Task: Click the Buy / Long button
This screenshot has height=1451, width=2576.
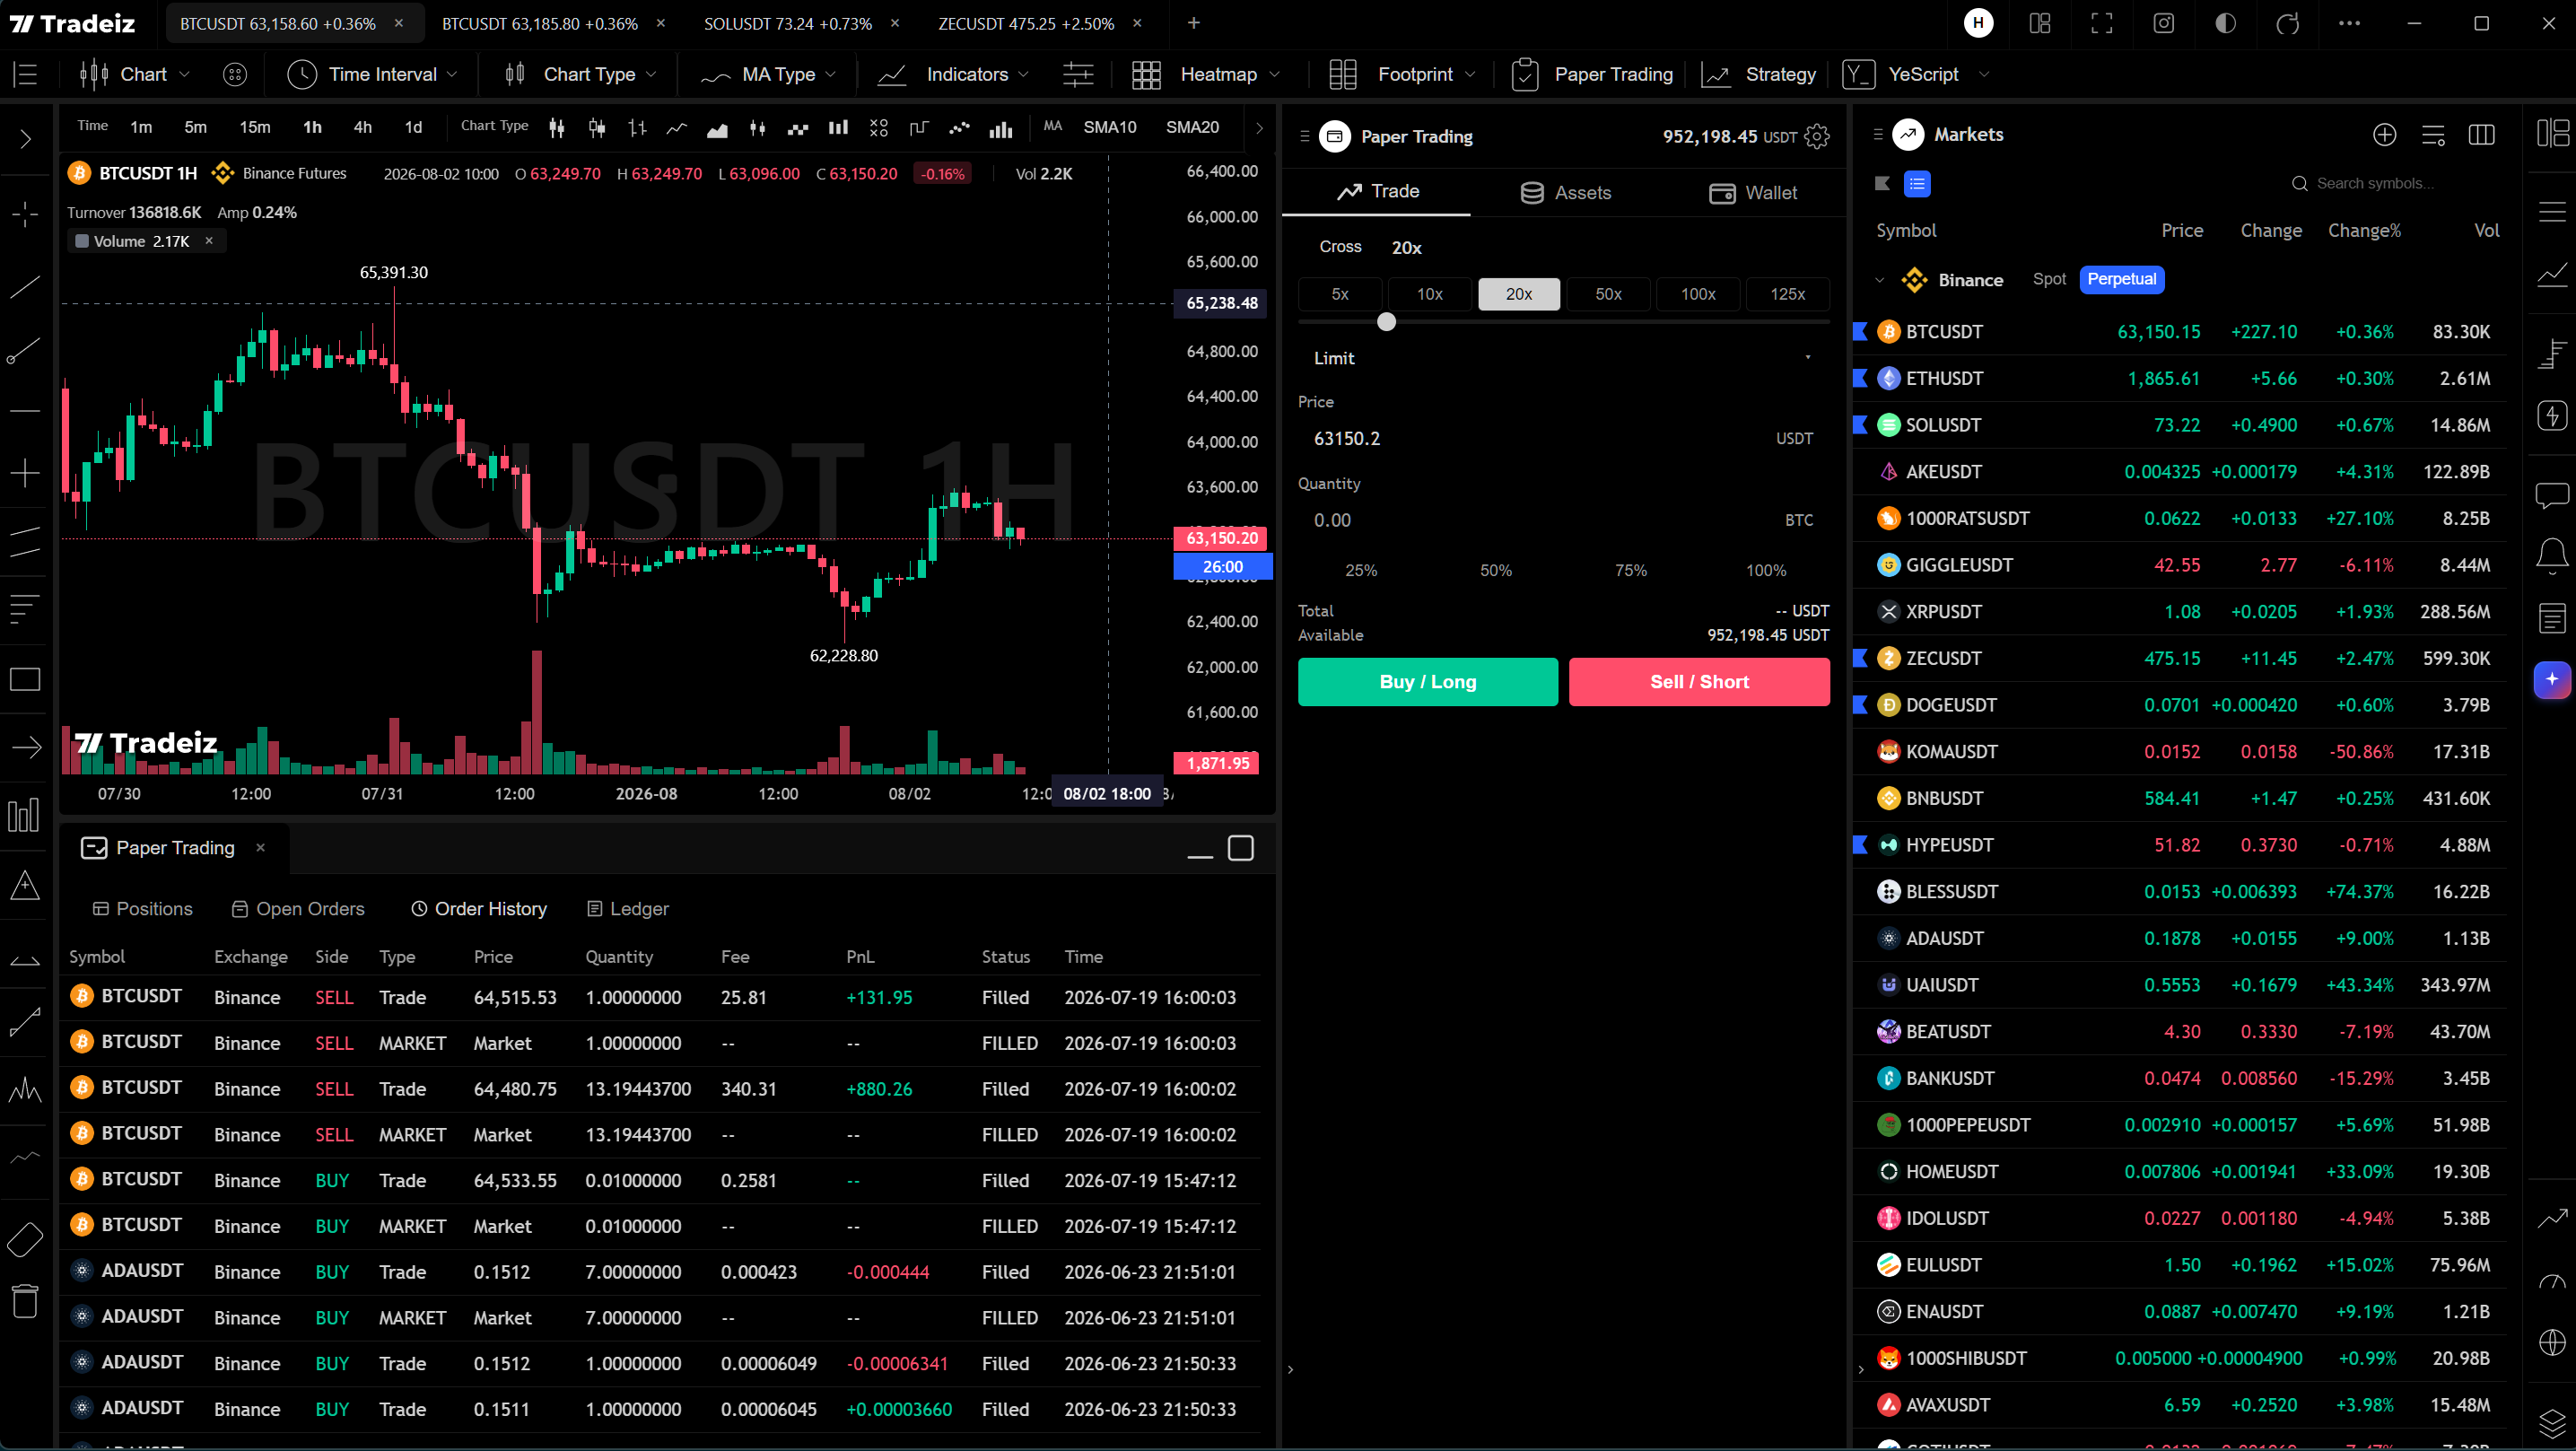Action: [1427, 682]
